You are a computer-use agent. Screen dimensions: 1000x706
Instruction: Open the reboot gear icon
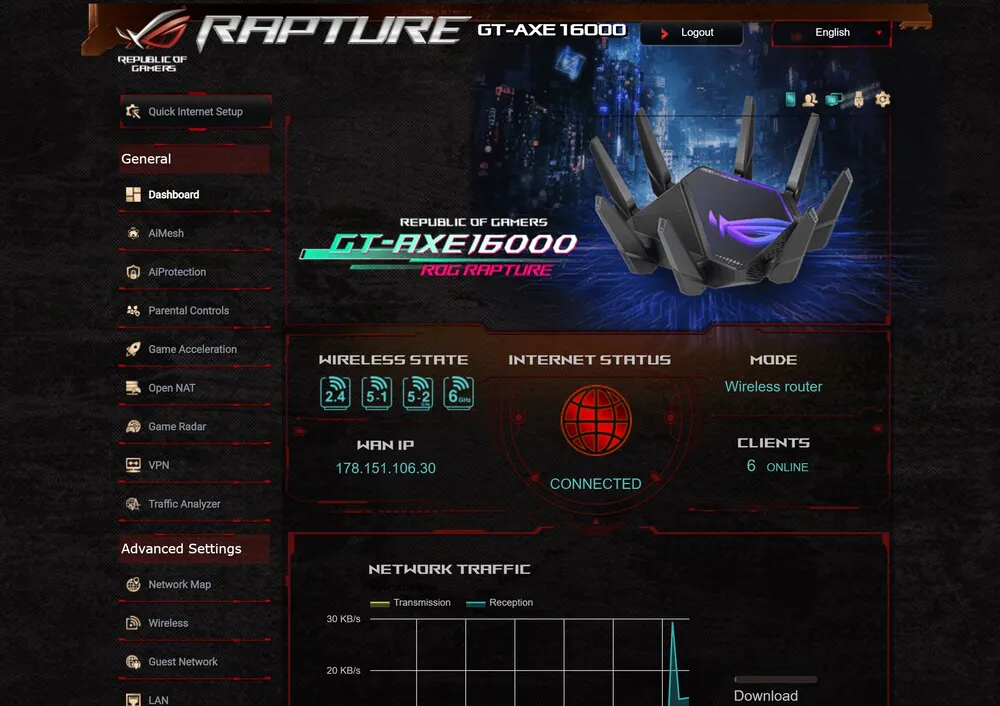coord(883,99)
